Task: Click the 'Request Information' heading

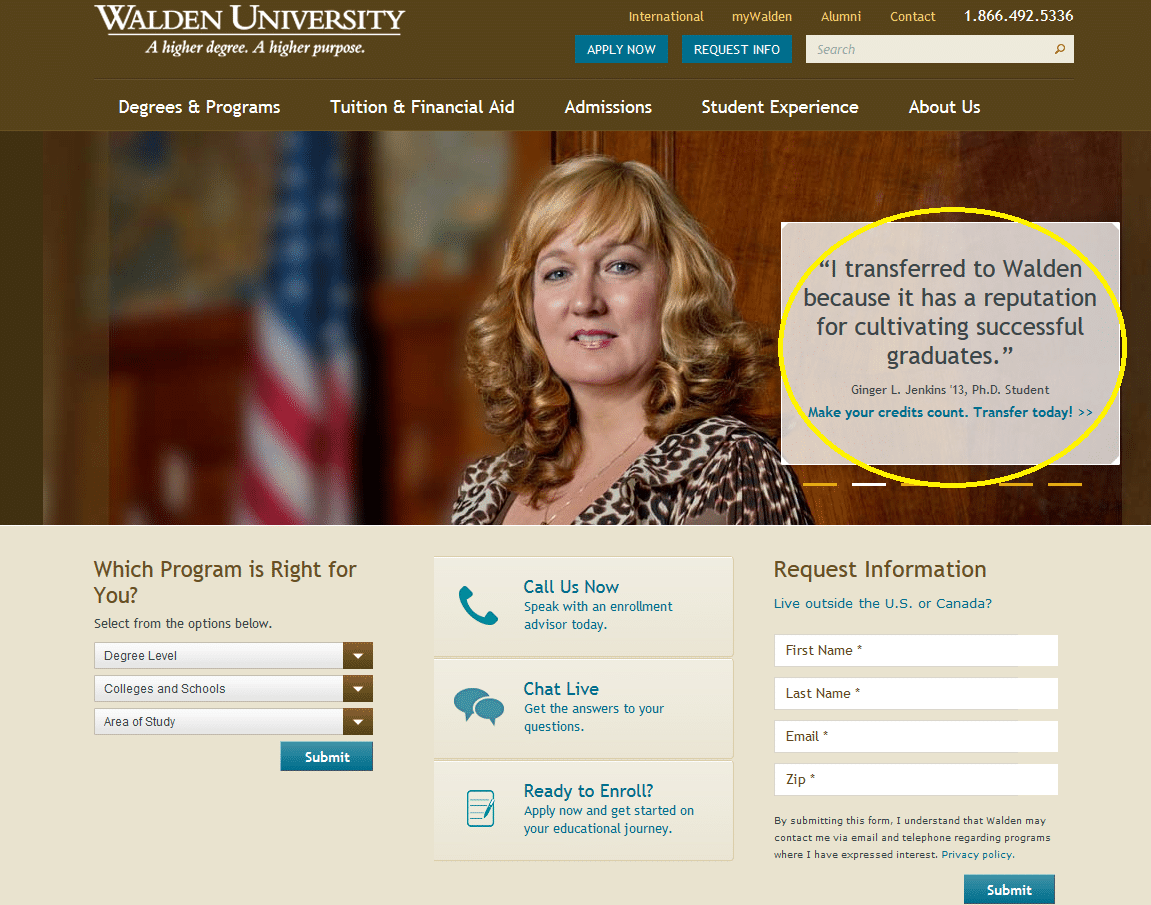Action: click(879, 570)
